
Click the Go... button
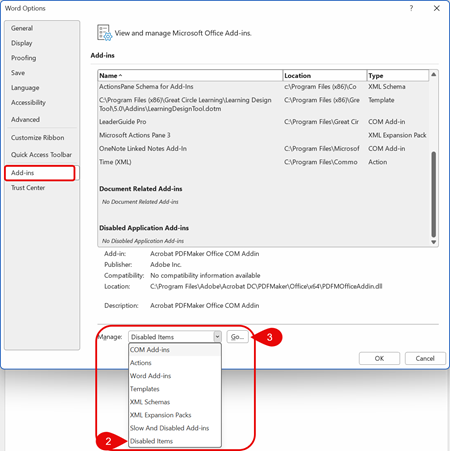(x=237, y=337)
